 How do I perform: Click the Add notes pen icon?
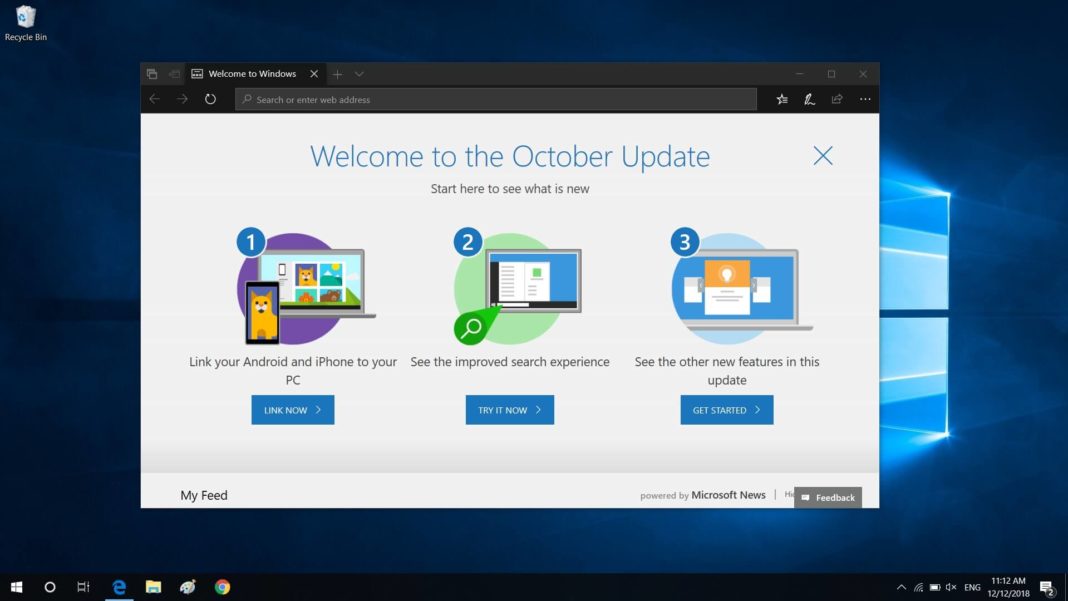tap(809, 99)
